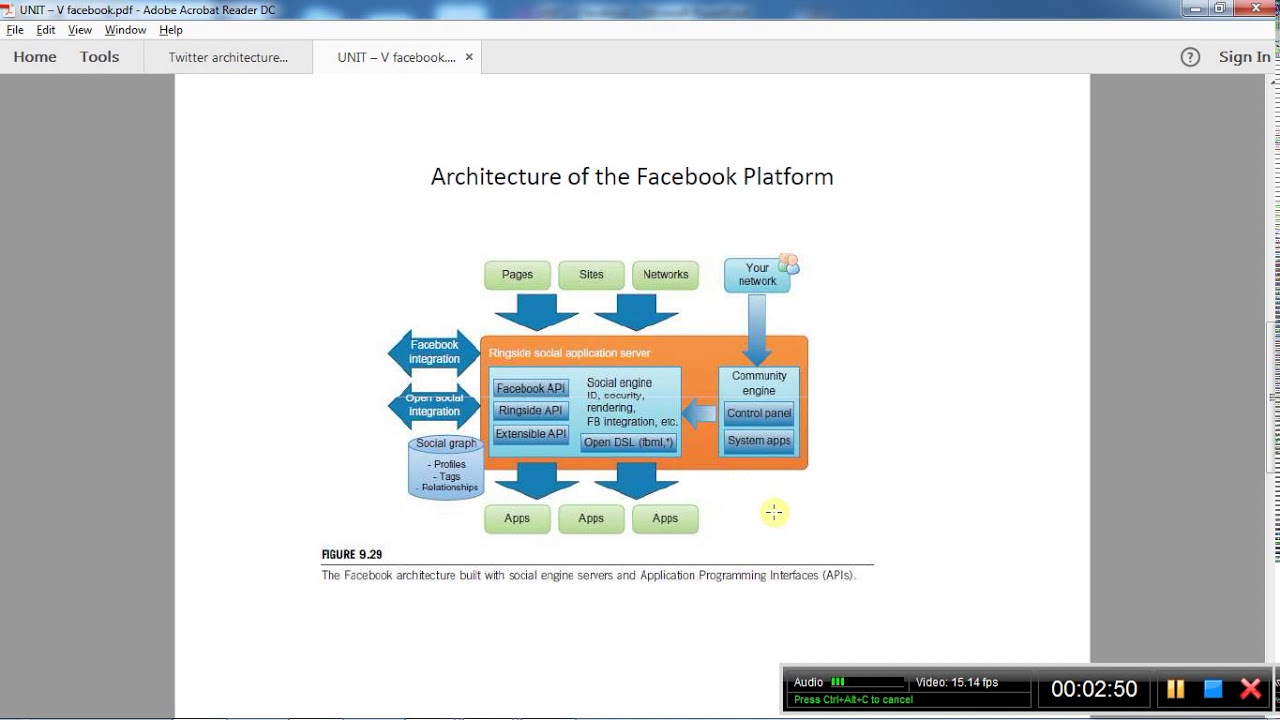This screenshot has width=1280, height=720.
Task: Click the Ringside social application server label
Action: (x=569, y=353)
